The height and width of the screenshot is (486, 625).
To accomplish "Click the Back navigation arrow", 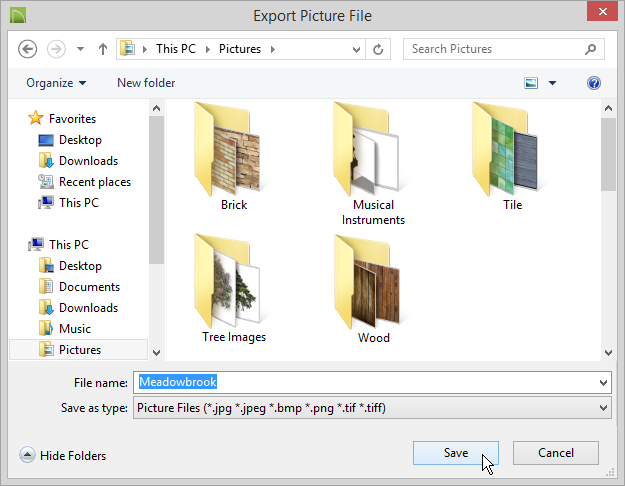I will pyautogui.click(x=28, y=49).
